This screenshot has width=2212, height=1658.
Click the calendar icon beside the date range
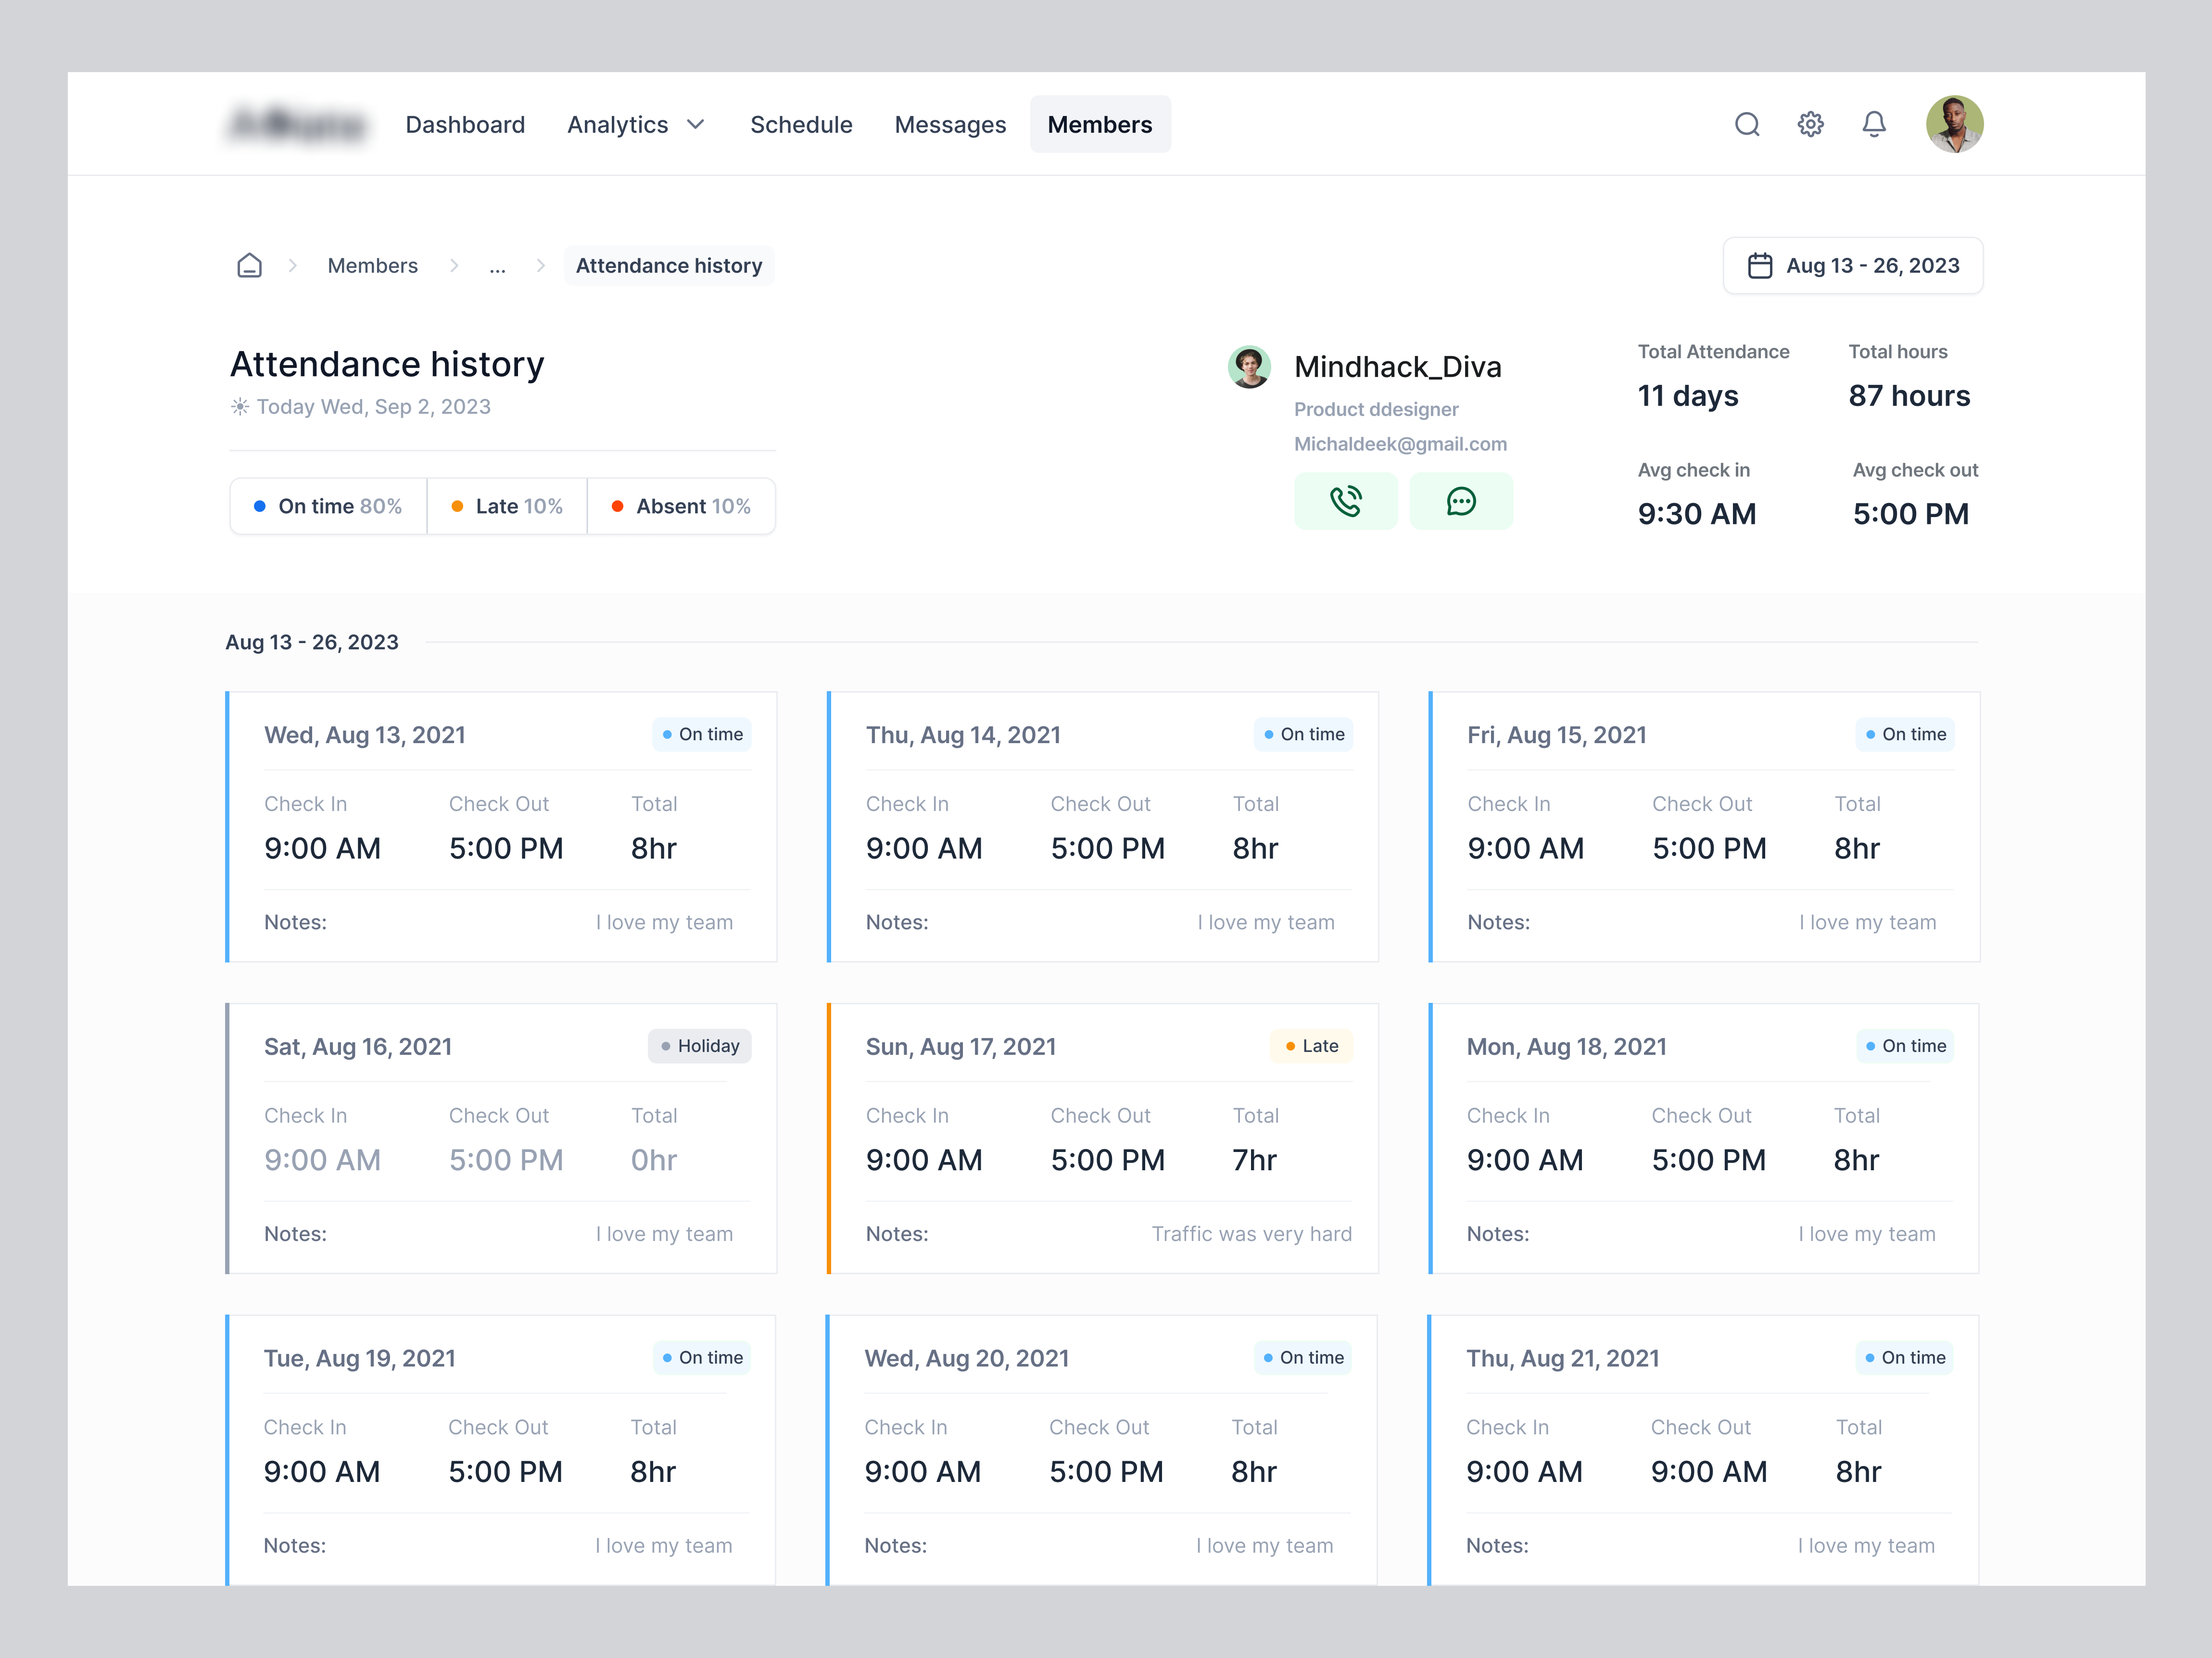(x=1761, y=266)
